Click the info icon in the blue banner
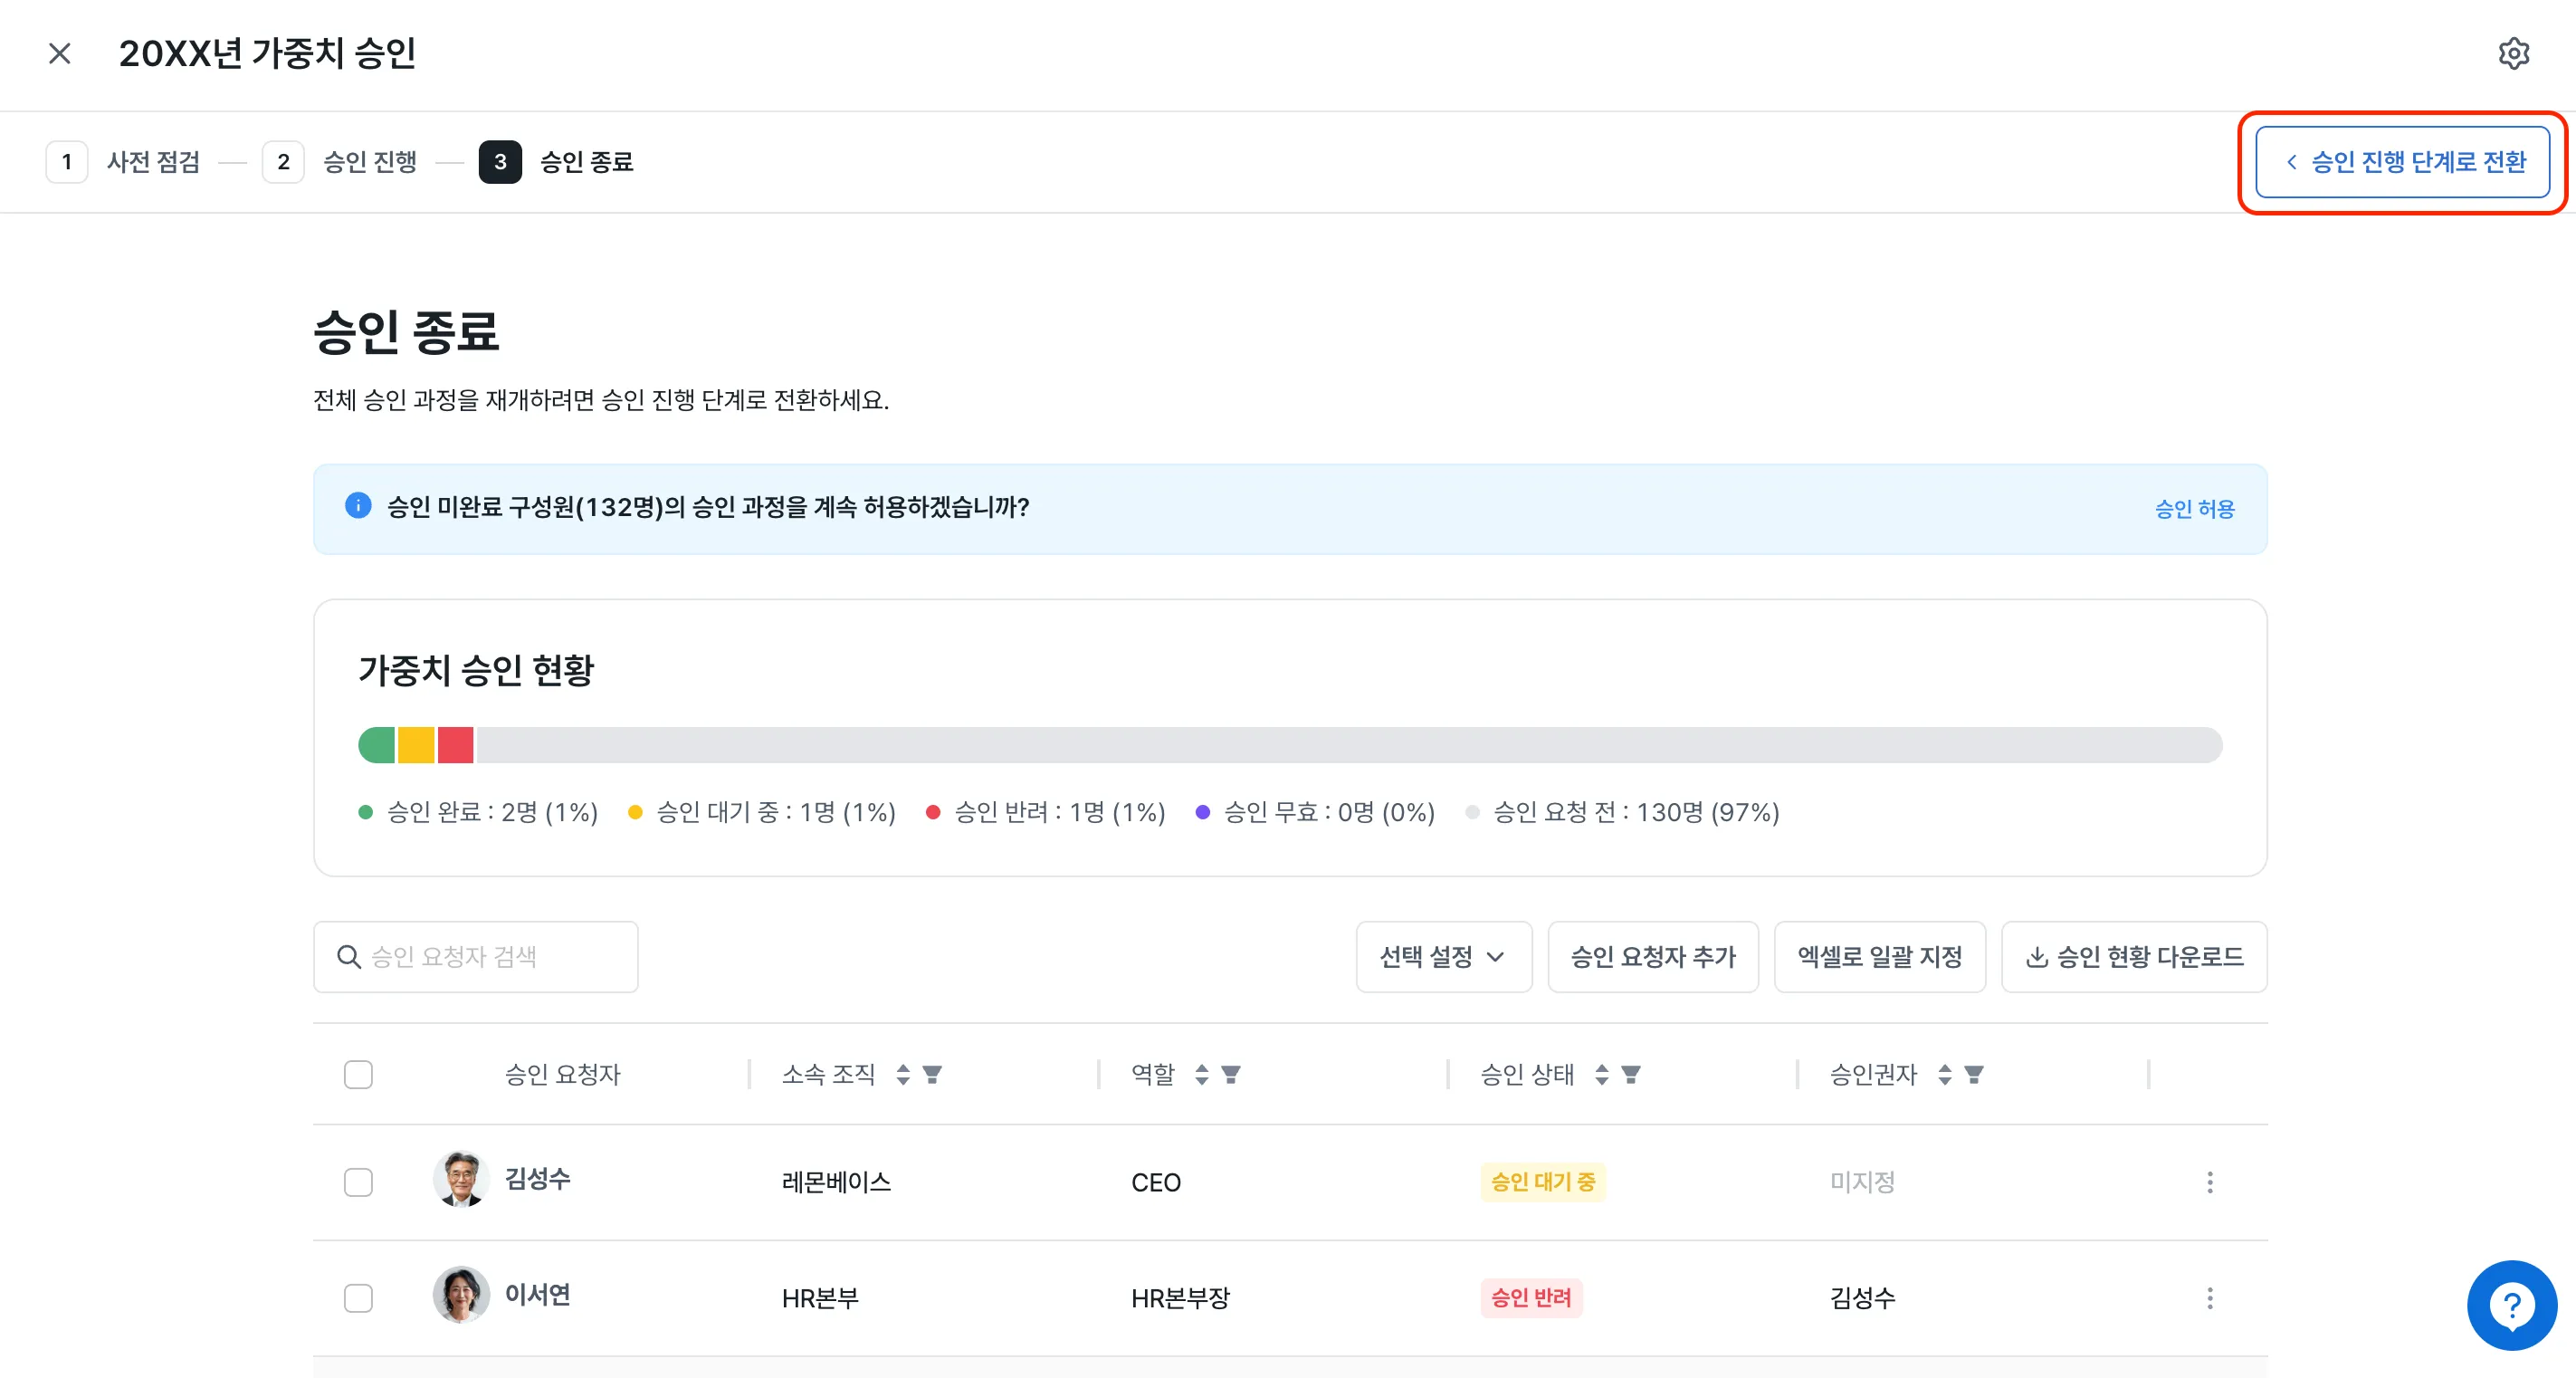The width and height of the screenshot is (2576, 1378). point(358,506)
